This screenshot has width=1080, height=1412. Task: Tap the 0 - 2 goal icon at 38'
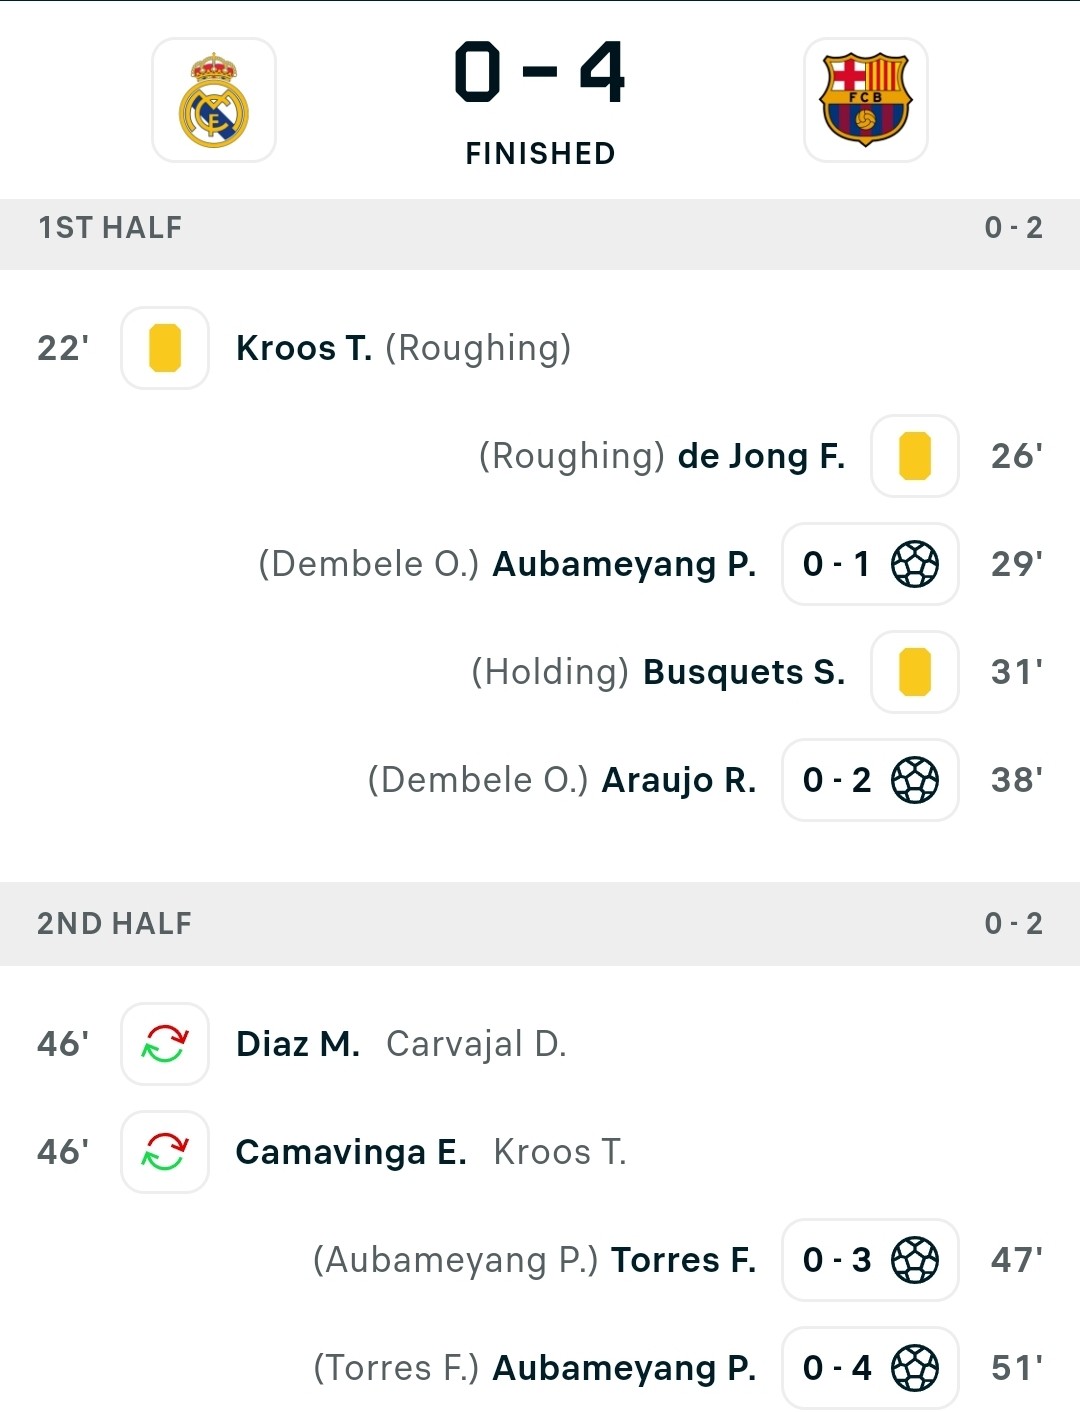[x=870, y=780]
